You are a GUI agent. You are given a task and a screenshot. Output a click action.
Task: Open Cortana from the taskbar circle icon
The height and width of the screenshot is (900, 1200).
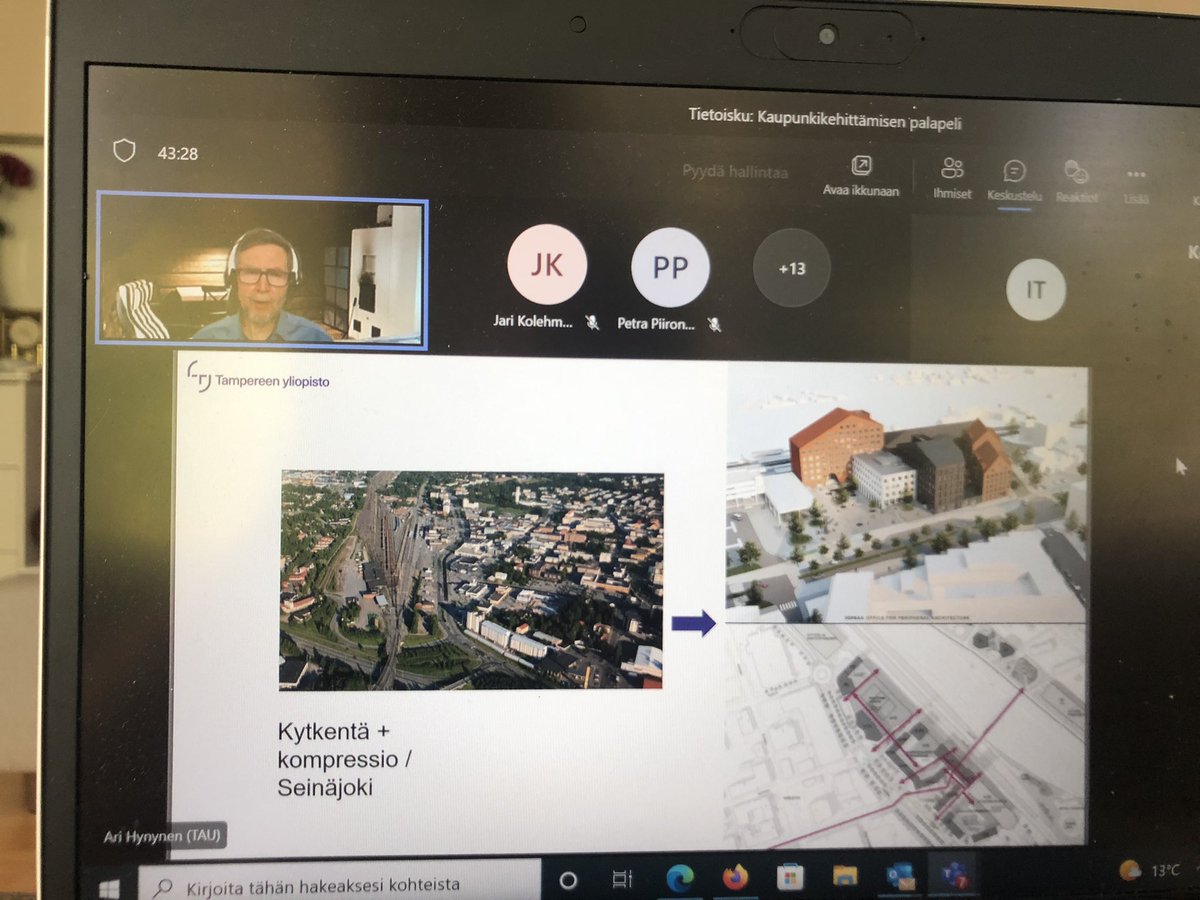tap(568, 881)
